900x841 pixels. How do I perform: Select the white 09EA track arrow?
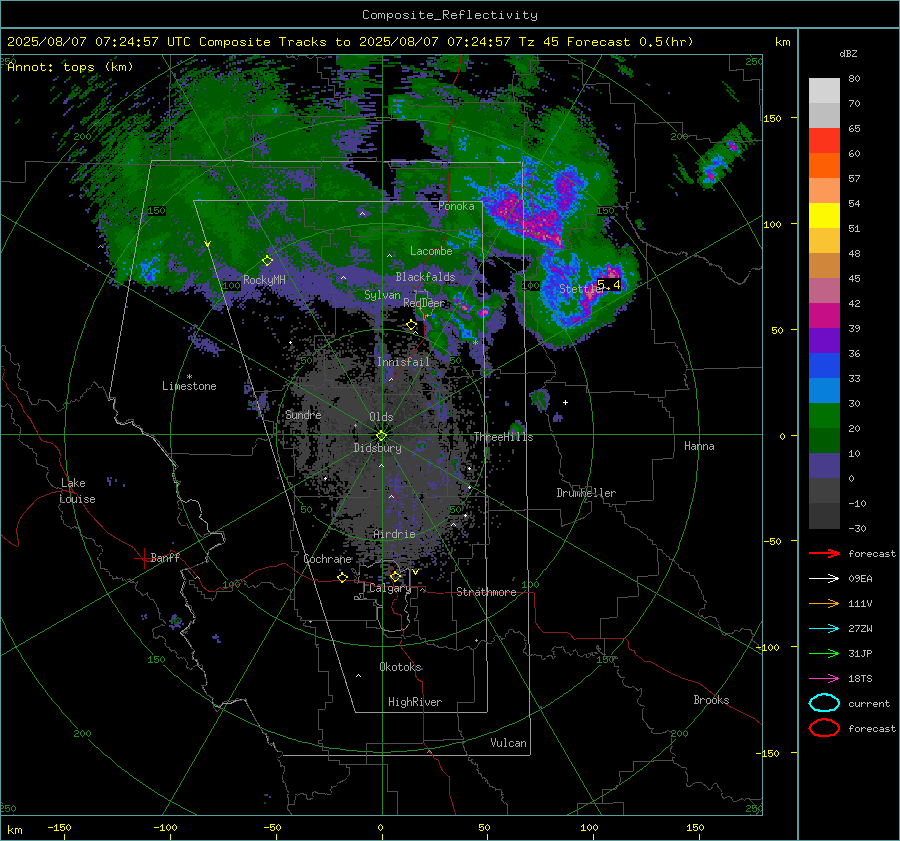824,578
